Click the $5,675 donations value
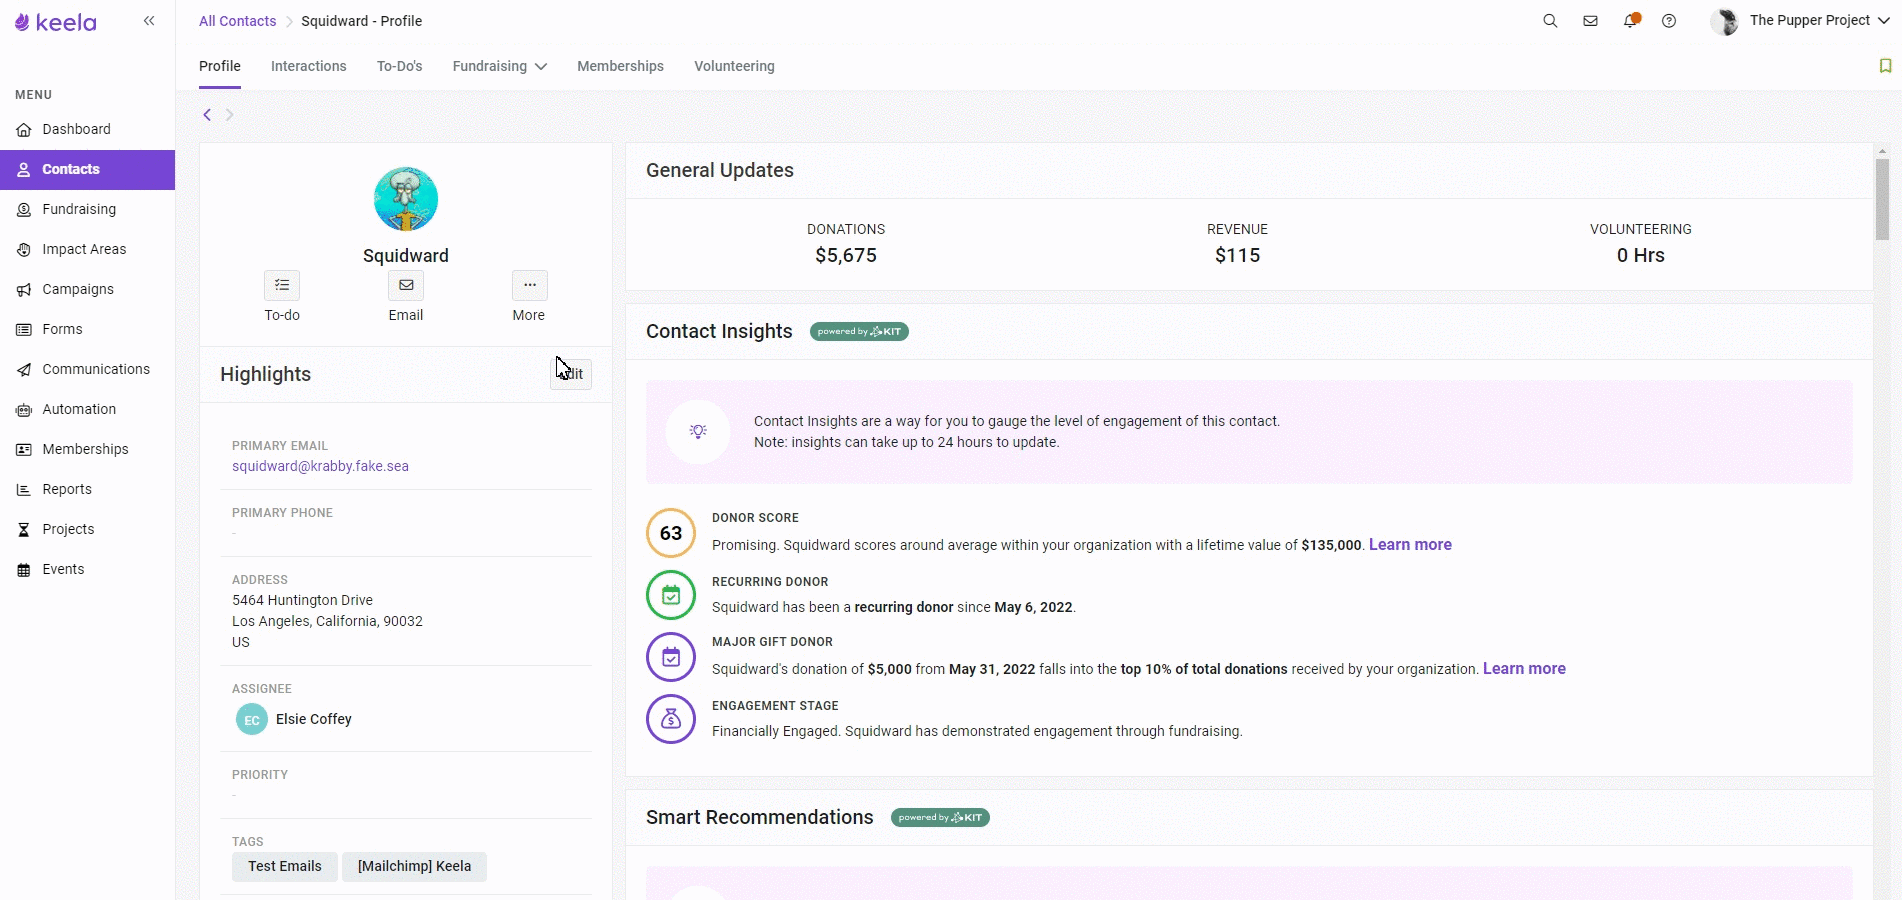Screen dimensions: 1902x900 coord(846,255)
